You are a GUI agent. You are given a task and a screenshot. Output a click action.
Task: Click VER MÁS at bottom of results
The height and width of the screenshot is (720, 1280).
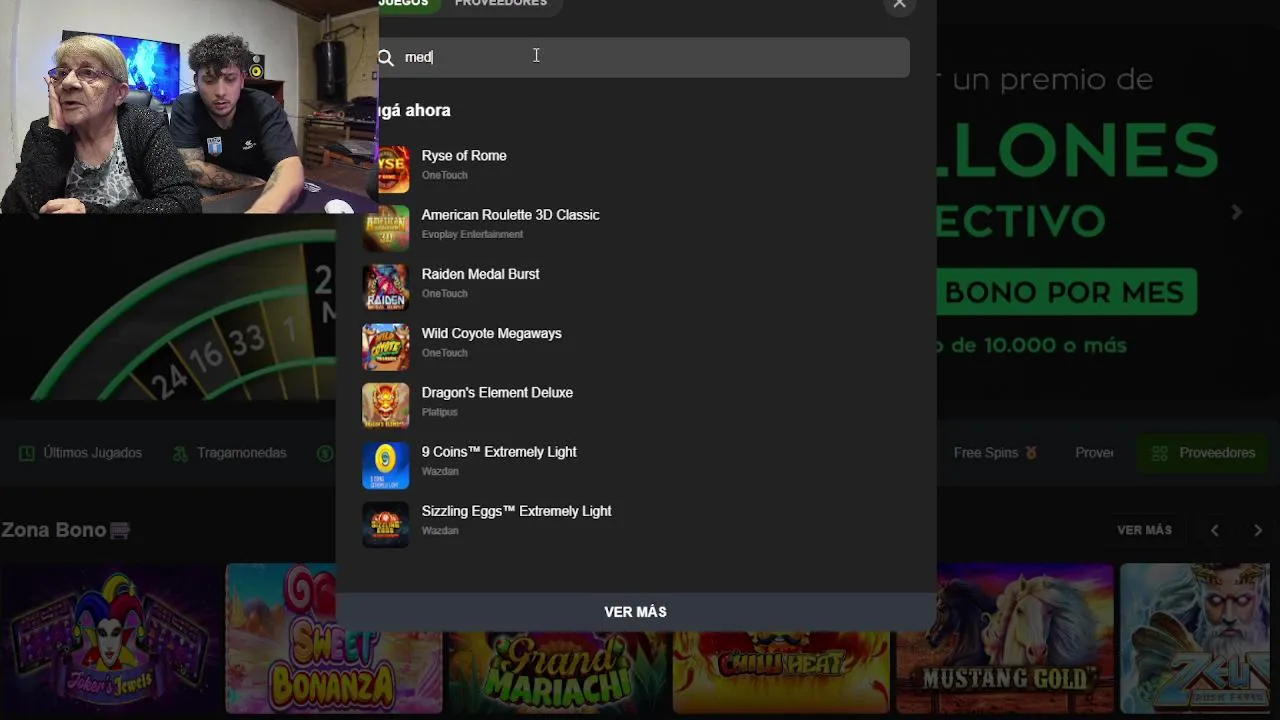click(635, 612)
